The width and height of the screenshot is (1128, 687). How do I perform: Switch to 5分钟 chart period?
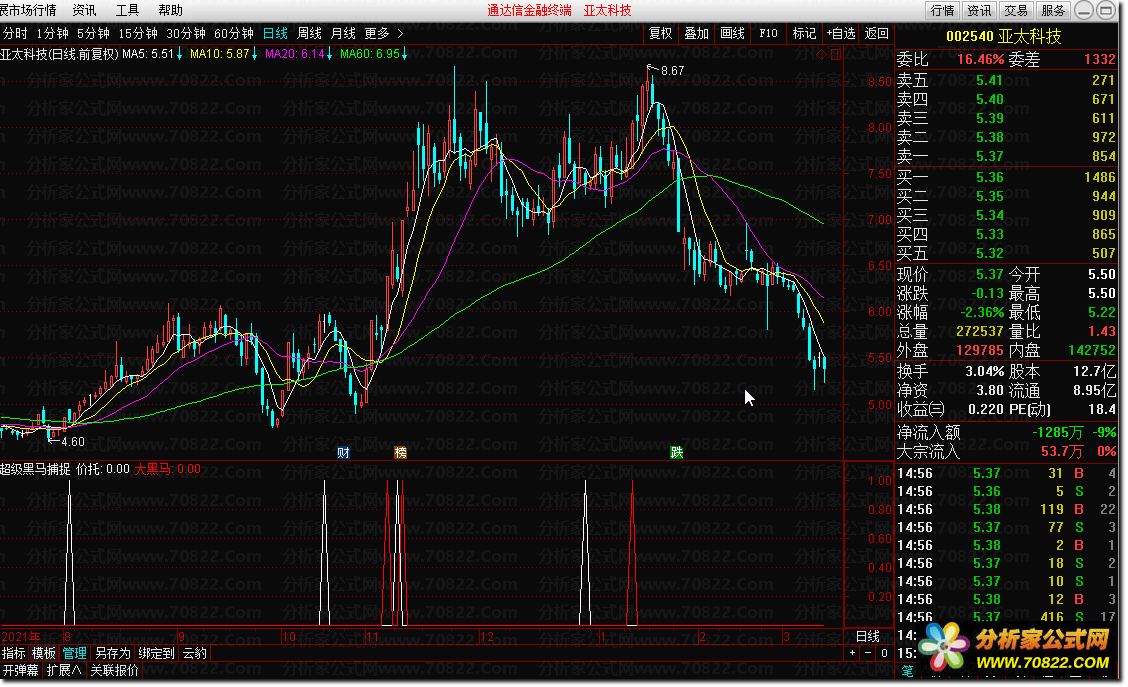pyautogui.click(x=93, y=33)
